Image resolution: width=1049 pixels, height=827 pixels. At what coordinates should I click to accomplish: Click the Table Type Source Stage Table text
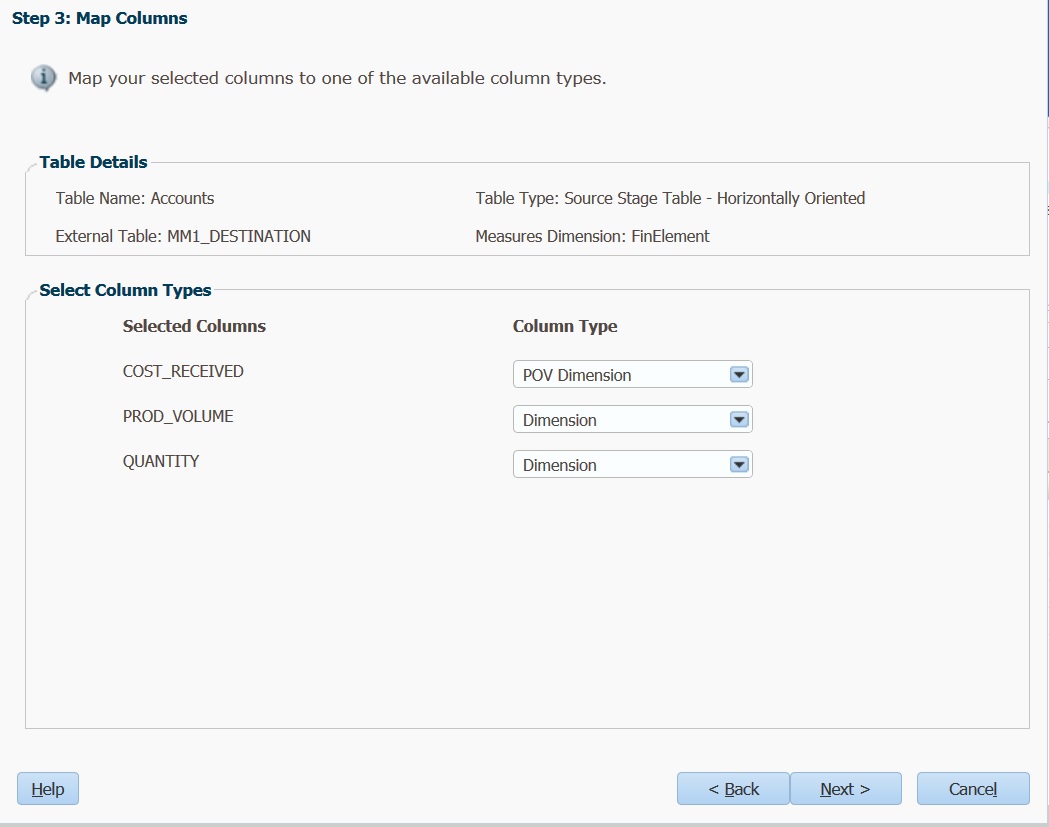(x=670, y=198)
